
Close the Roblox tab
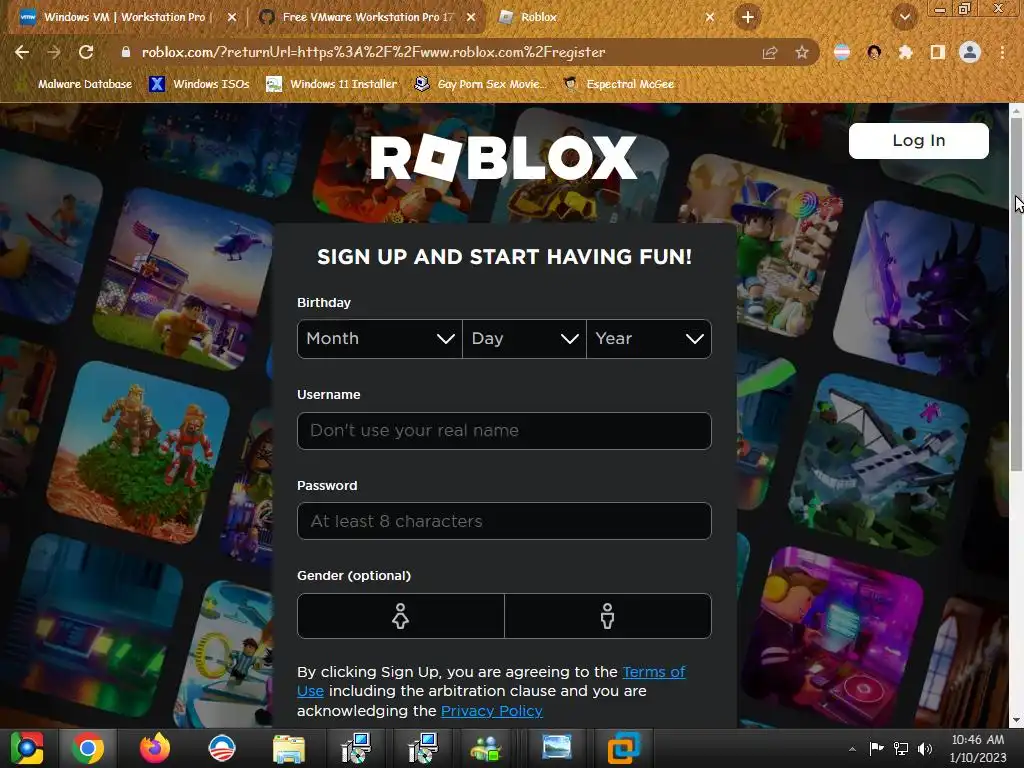pyautogui.click(x=710, y=18)
